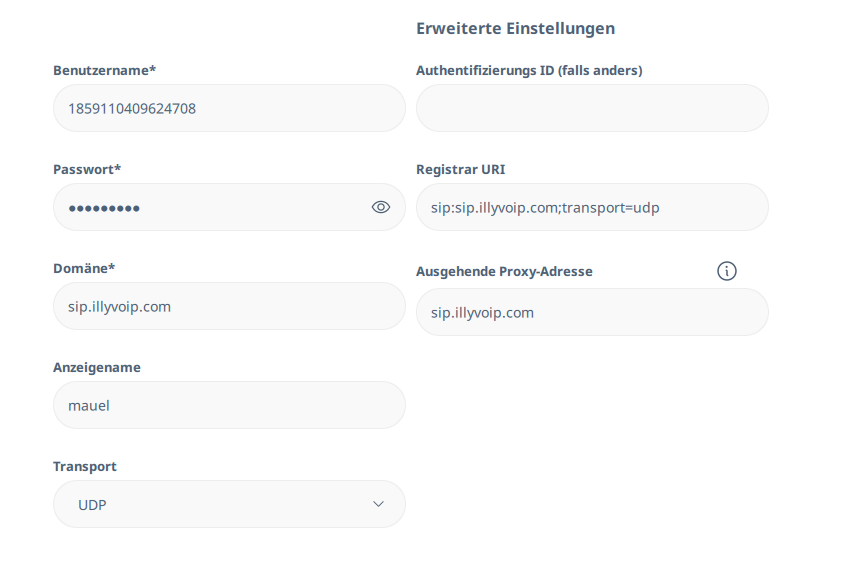The width and height of the screenshot is (857, 563).
Task: Click the Erweiterte Einstellungen heading
Action: click(x=515, y=28)
